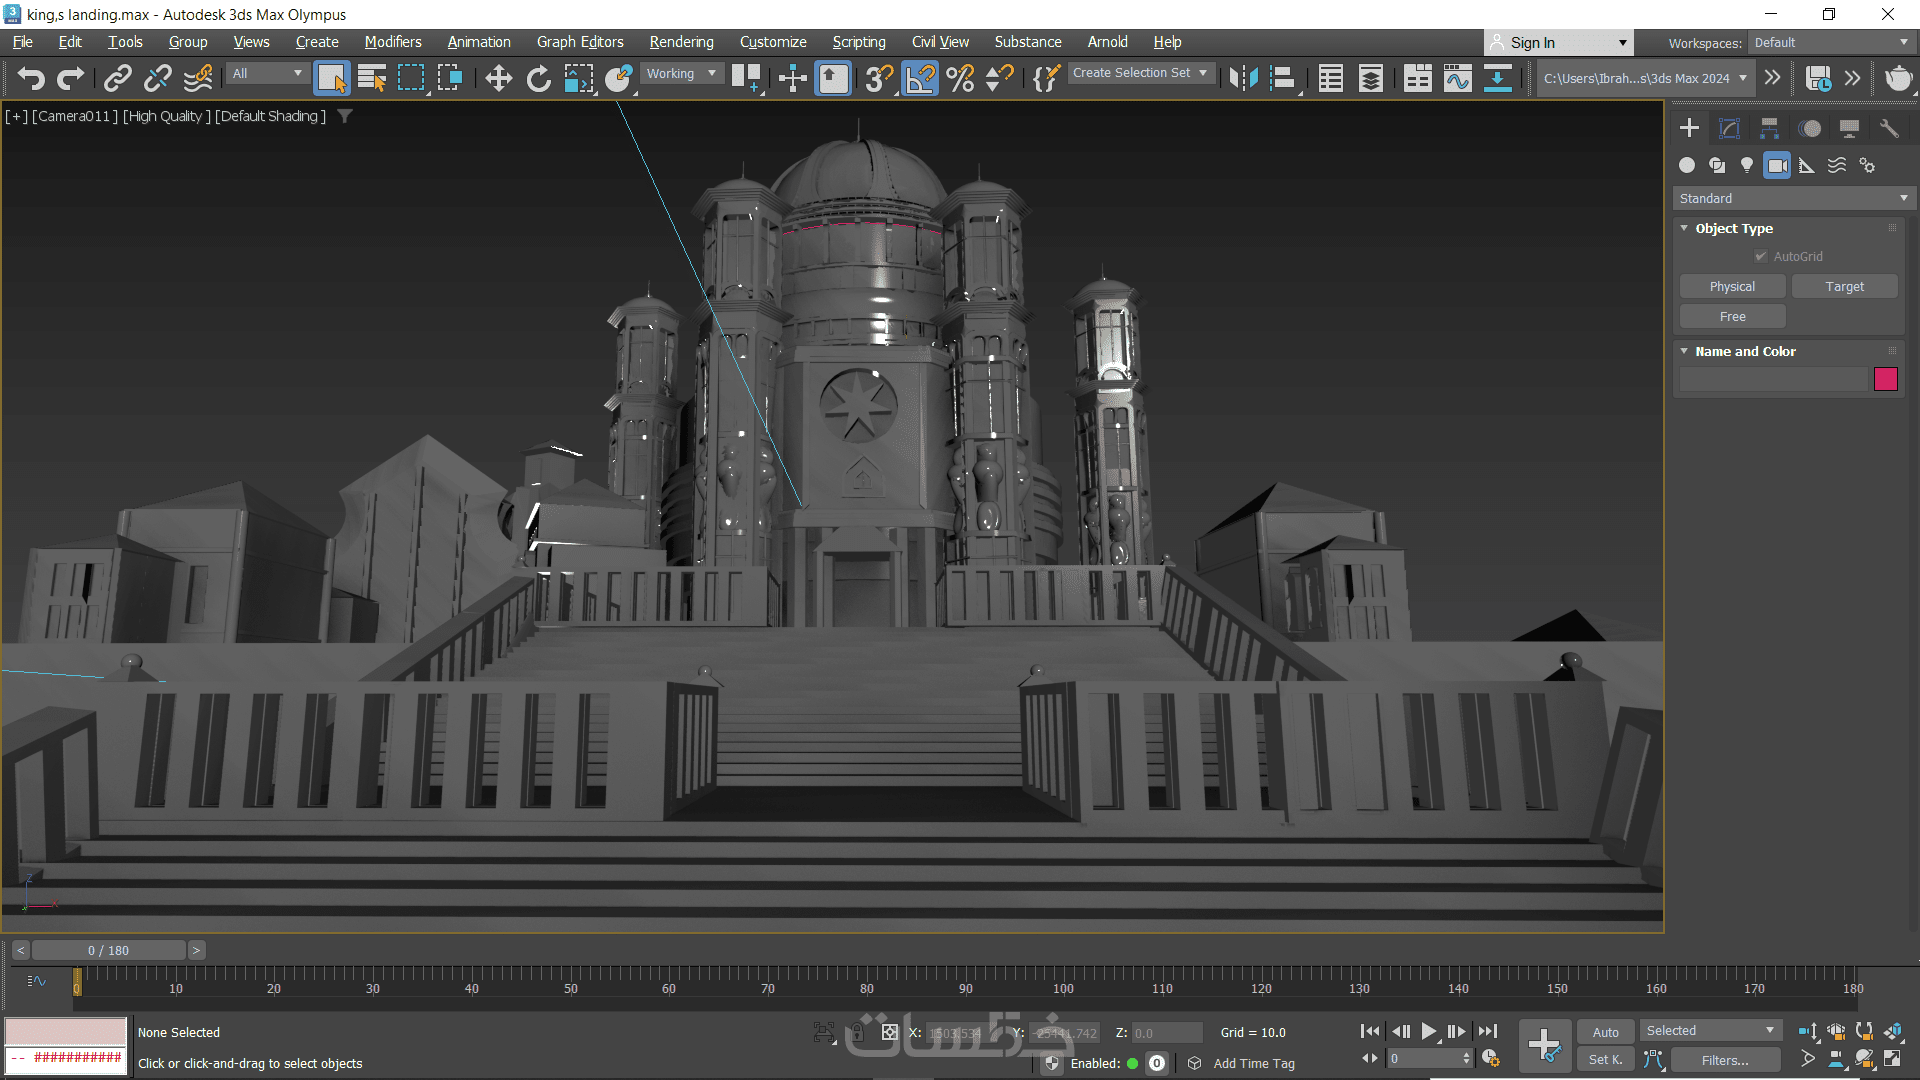Click the Undo arrow icon
Viewport: 1920px width, 1080px height.
pos(31,78)
